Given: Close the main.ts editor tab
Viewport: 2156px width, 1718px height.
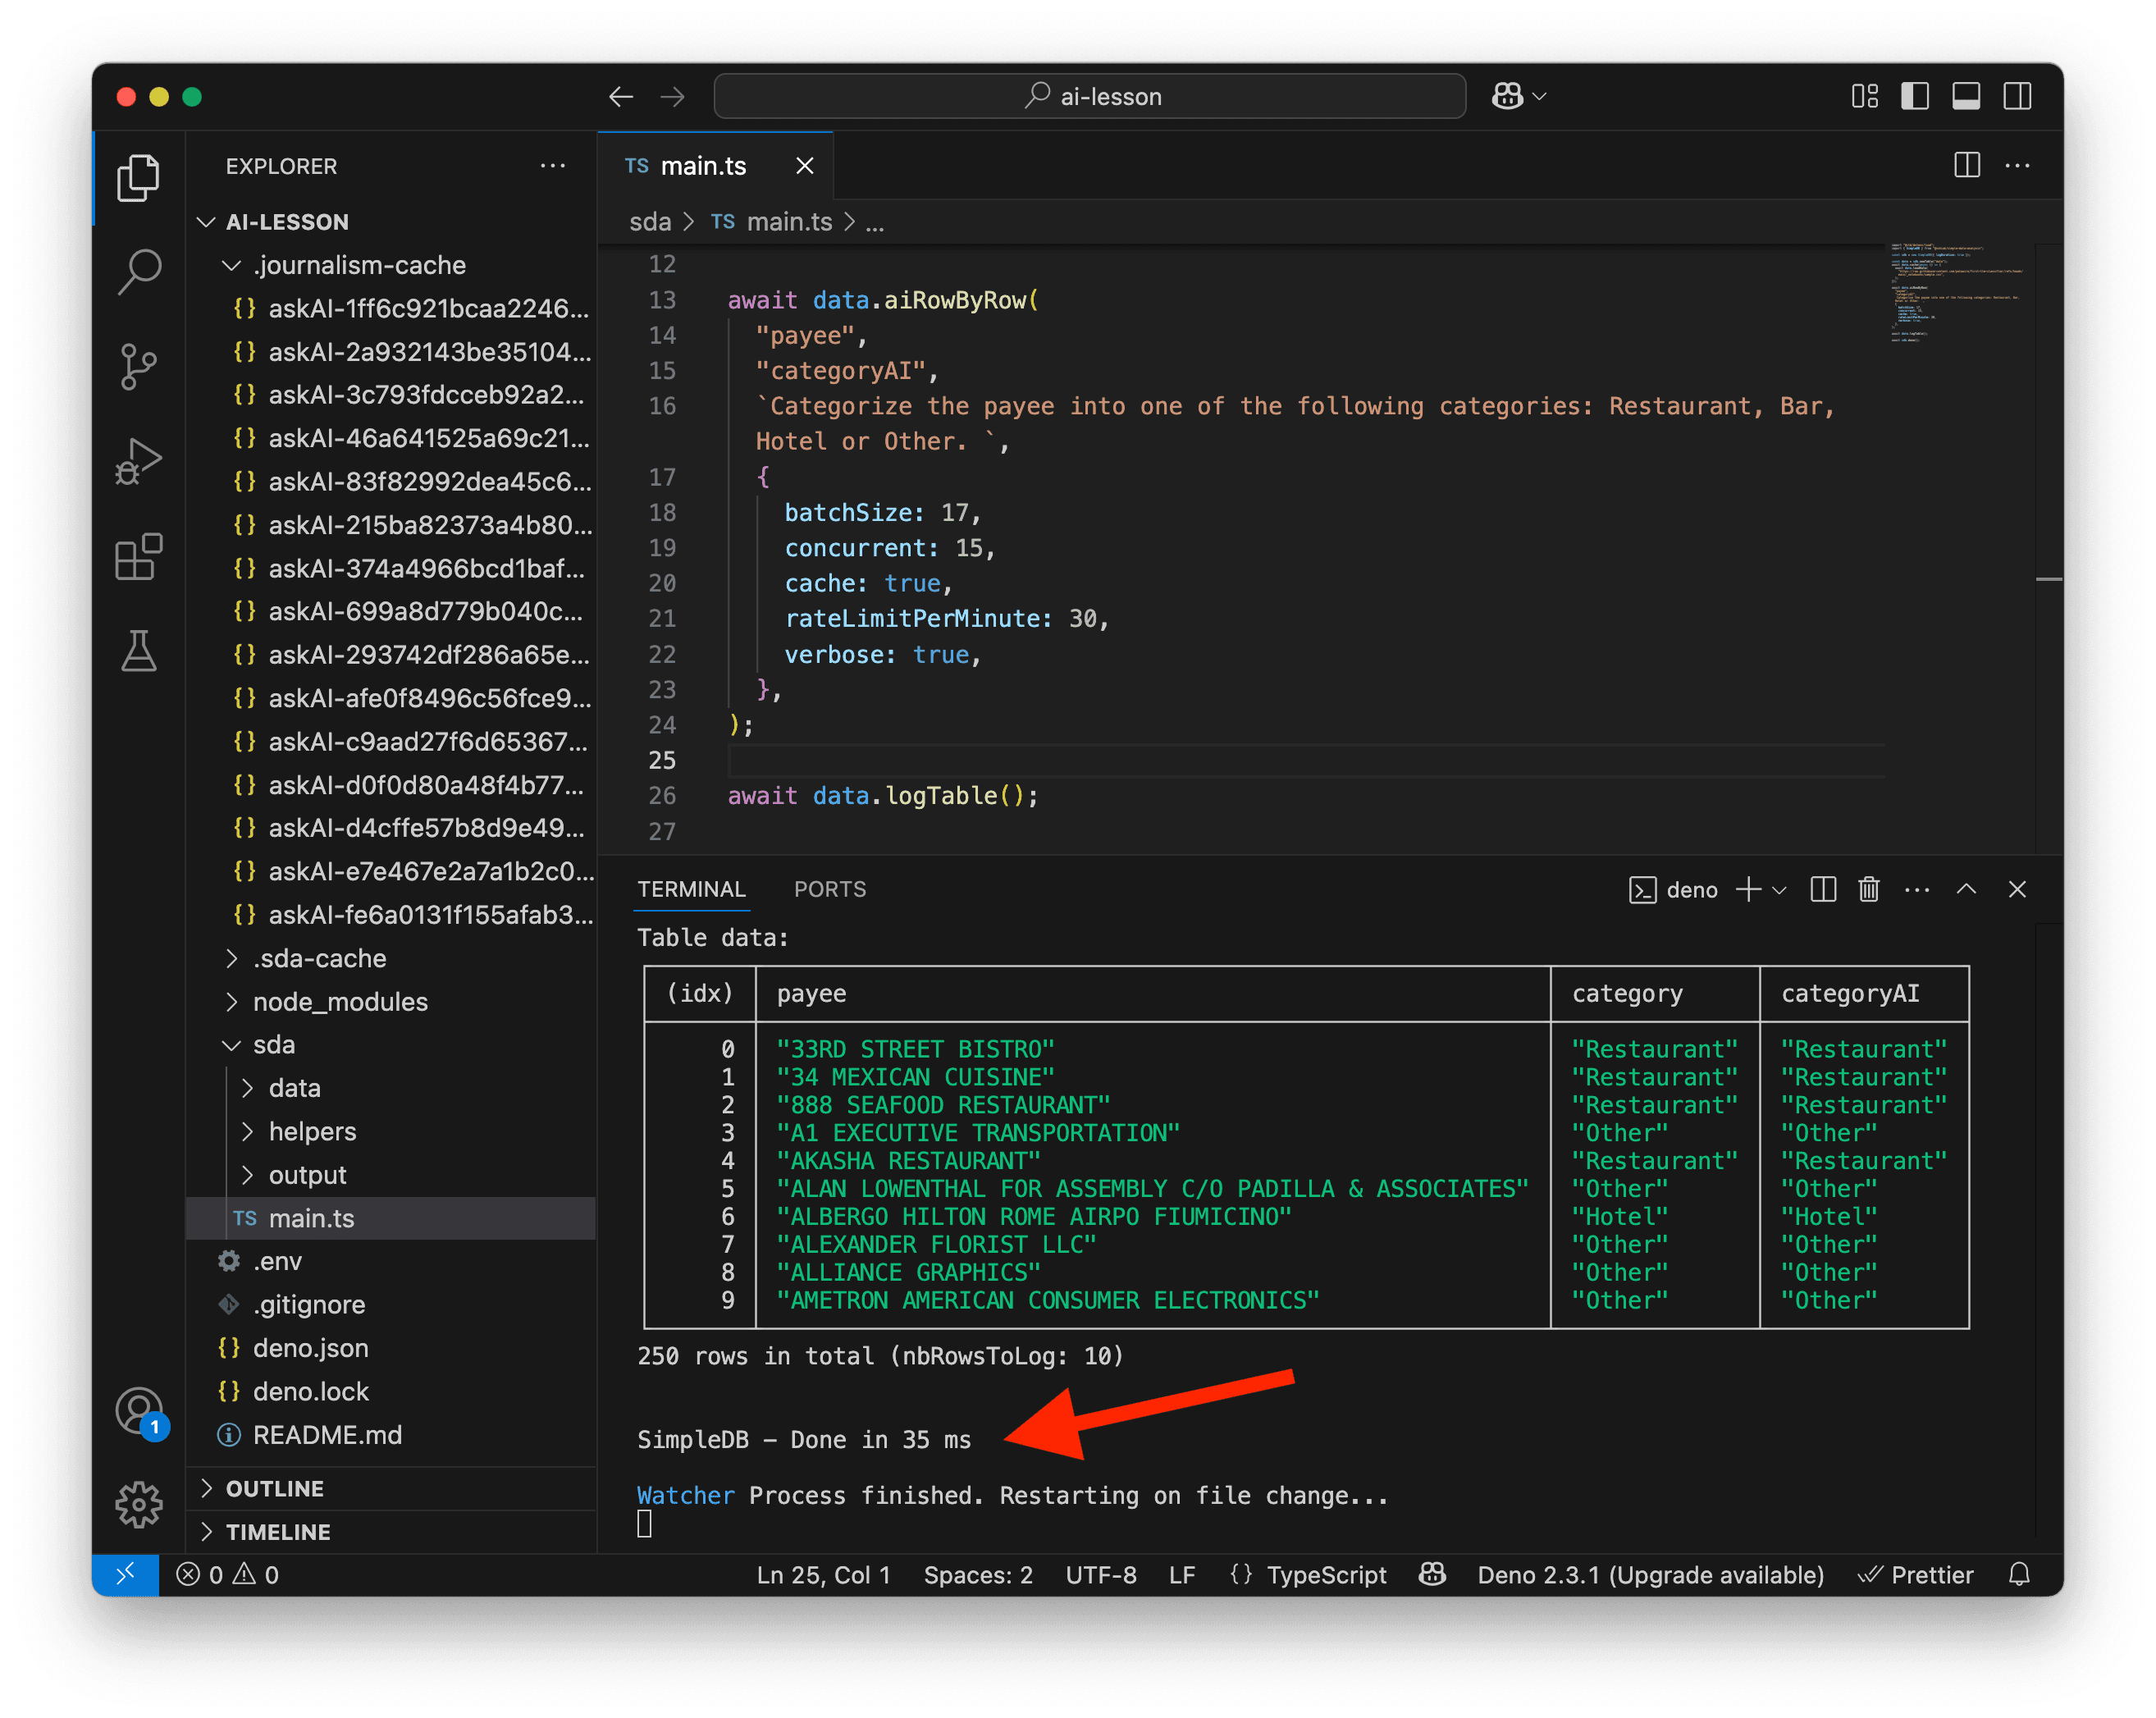Looking at the screenshot, I should click(x=804, y=166).
